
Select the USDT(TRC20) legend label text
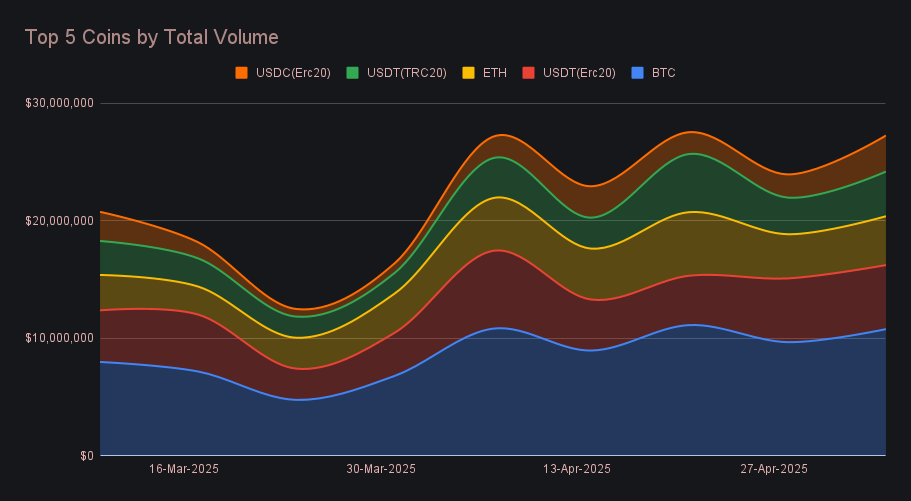[407, 73]
